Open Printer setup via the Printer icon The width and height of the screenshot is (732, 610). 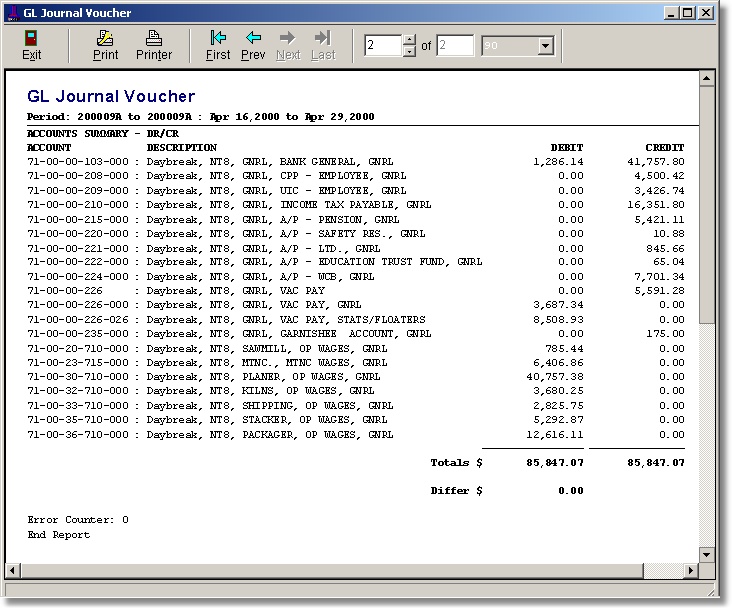(x=154, y=38)
